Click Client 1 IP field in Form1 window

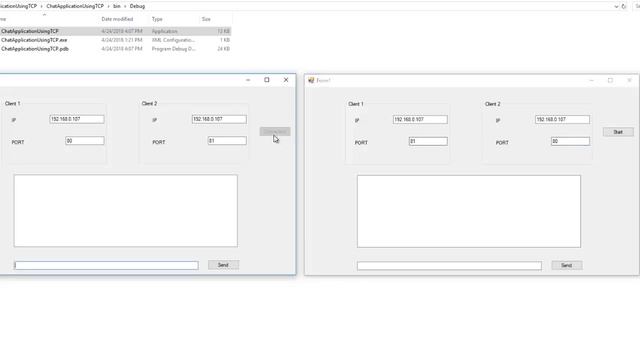tap(420, 120)
